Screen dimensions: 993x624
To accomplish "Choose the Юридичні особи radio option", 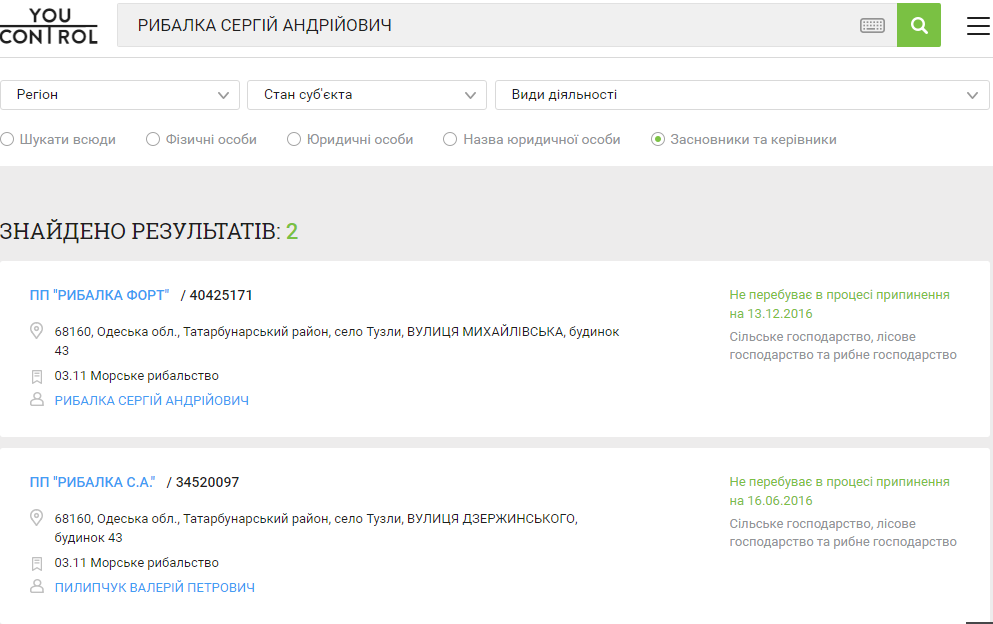I will (x=294, y=140).
